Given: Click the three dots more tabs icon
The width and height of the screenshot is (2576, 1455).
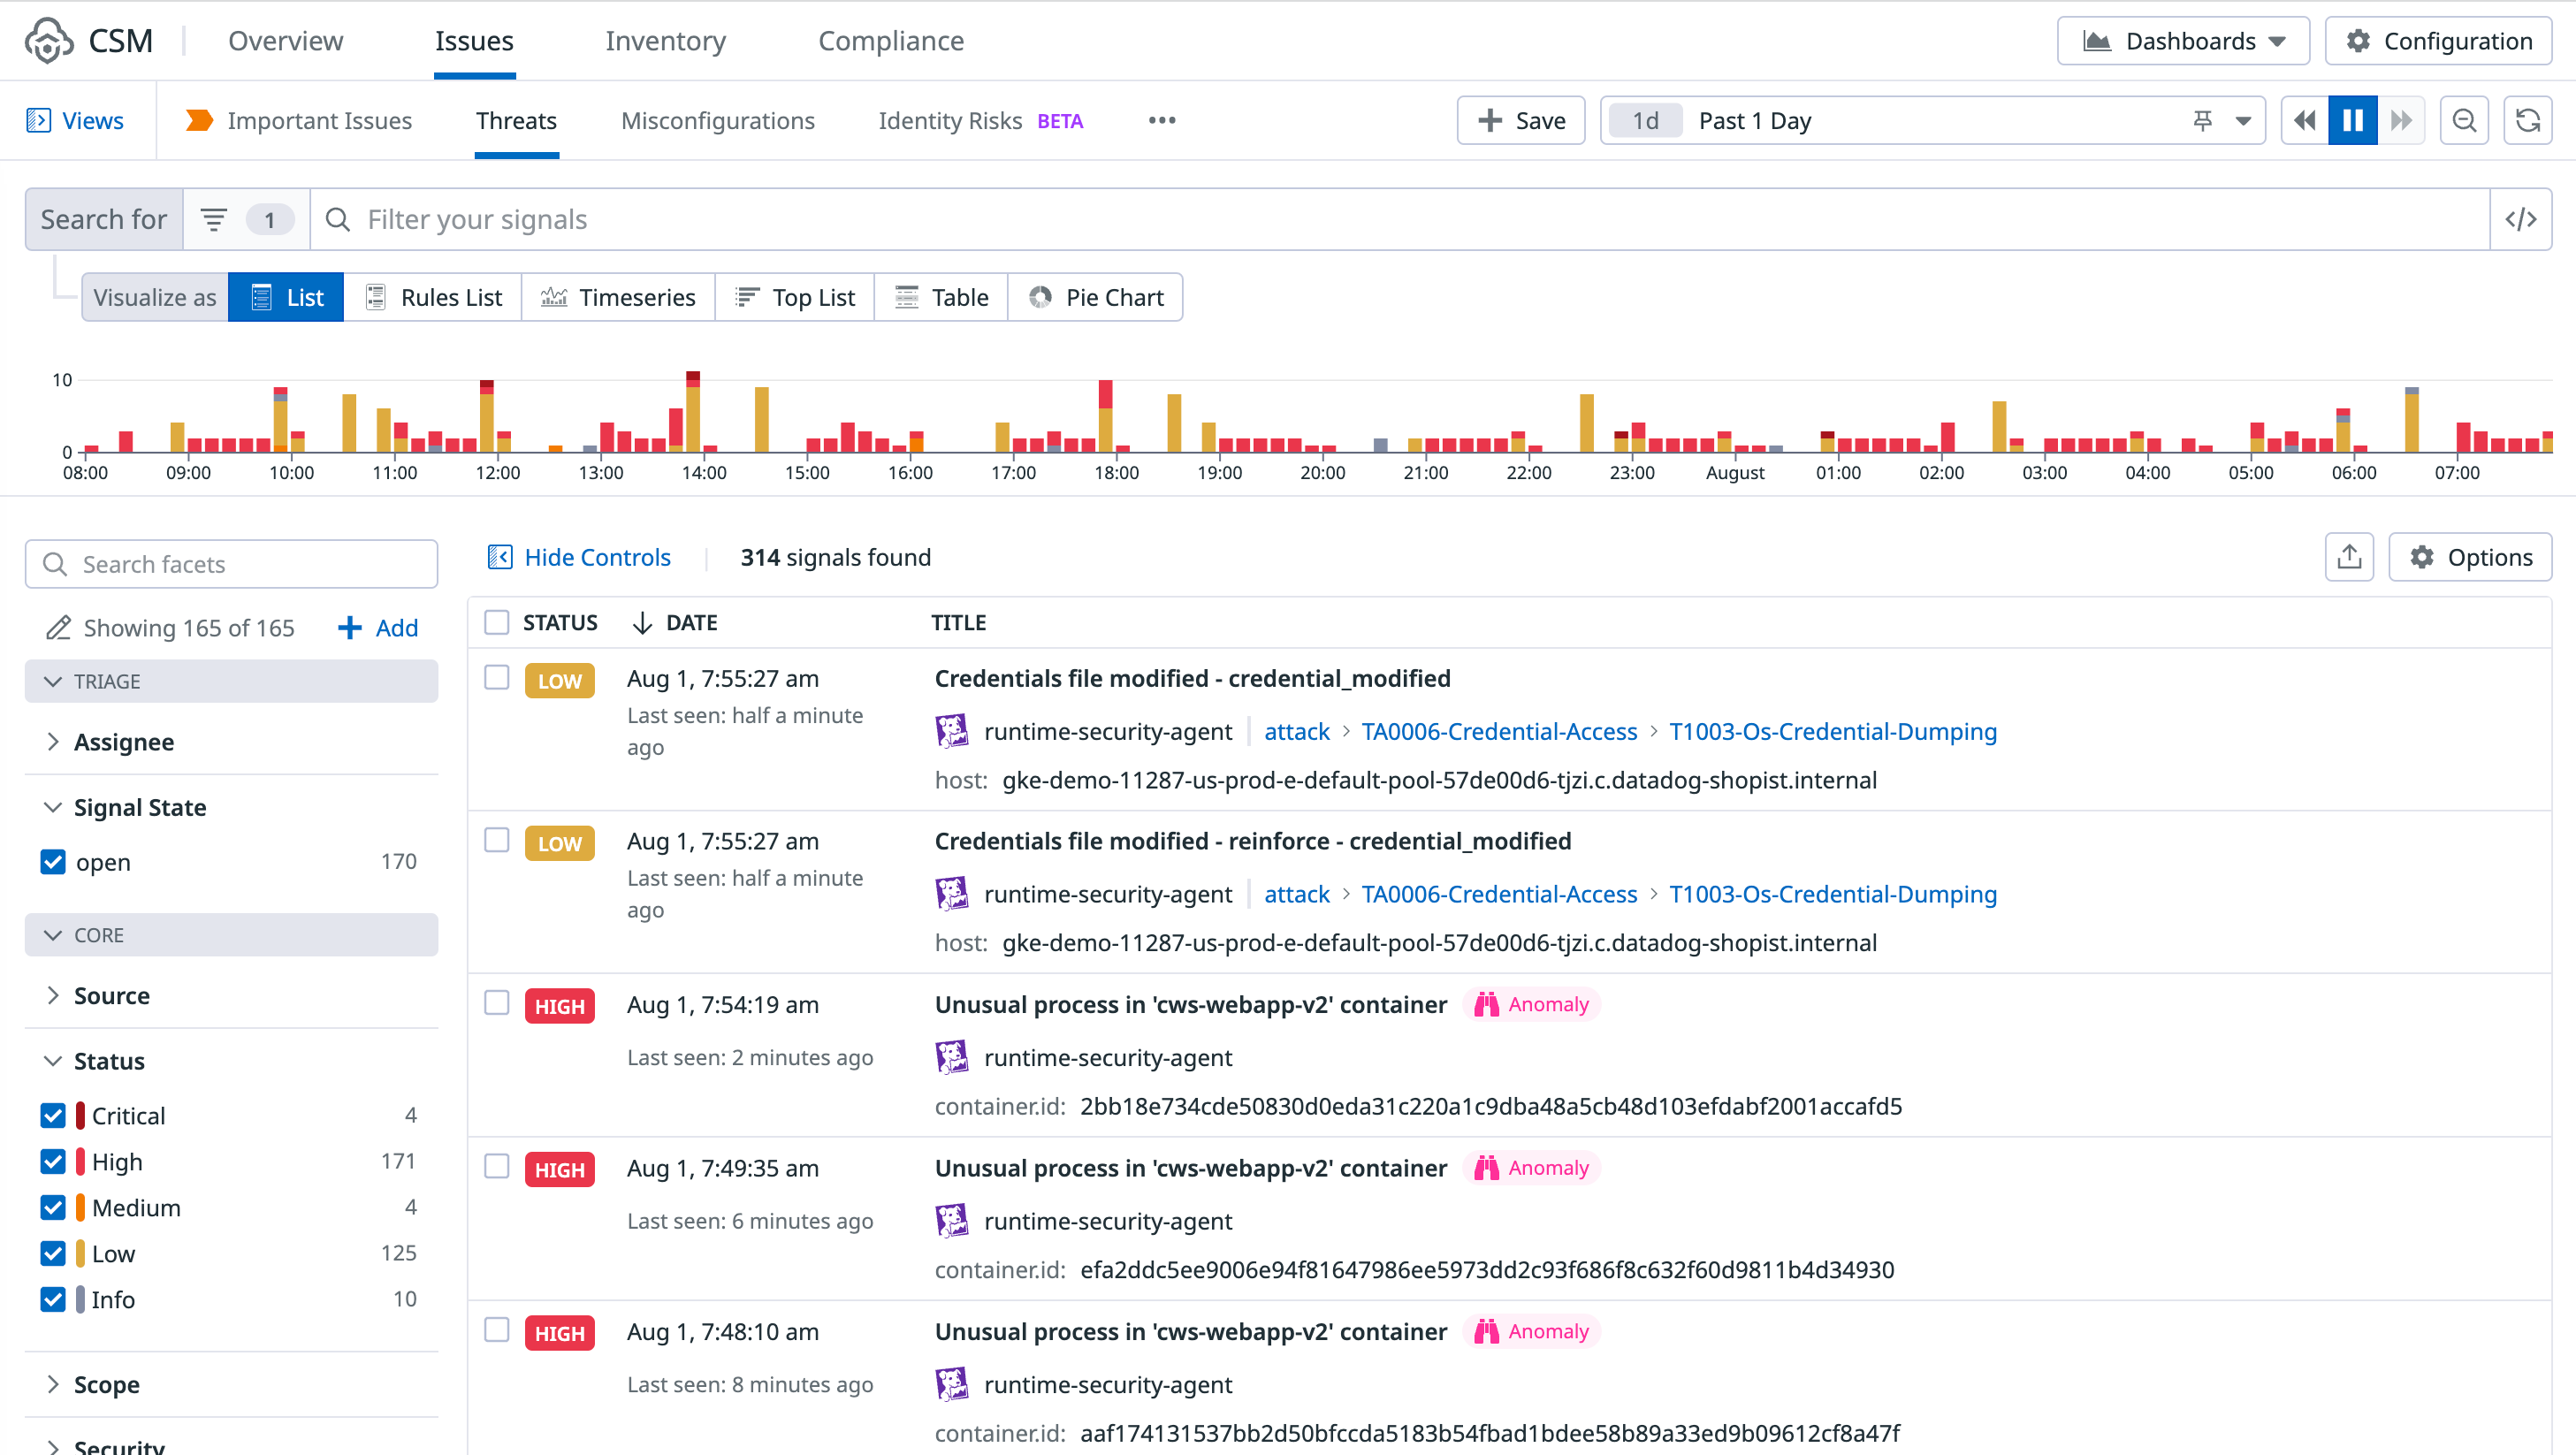Looking at the screenshot, I should click(1161, 121).
